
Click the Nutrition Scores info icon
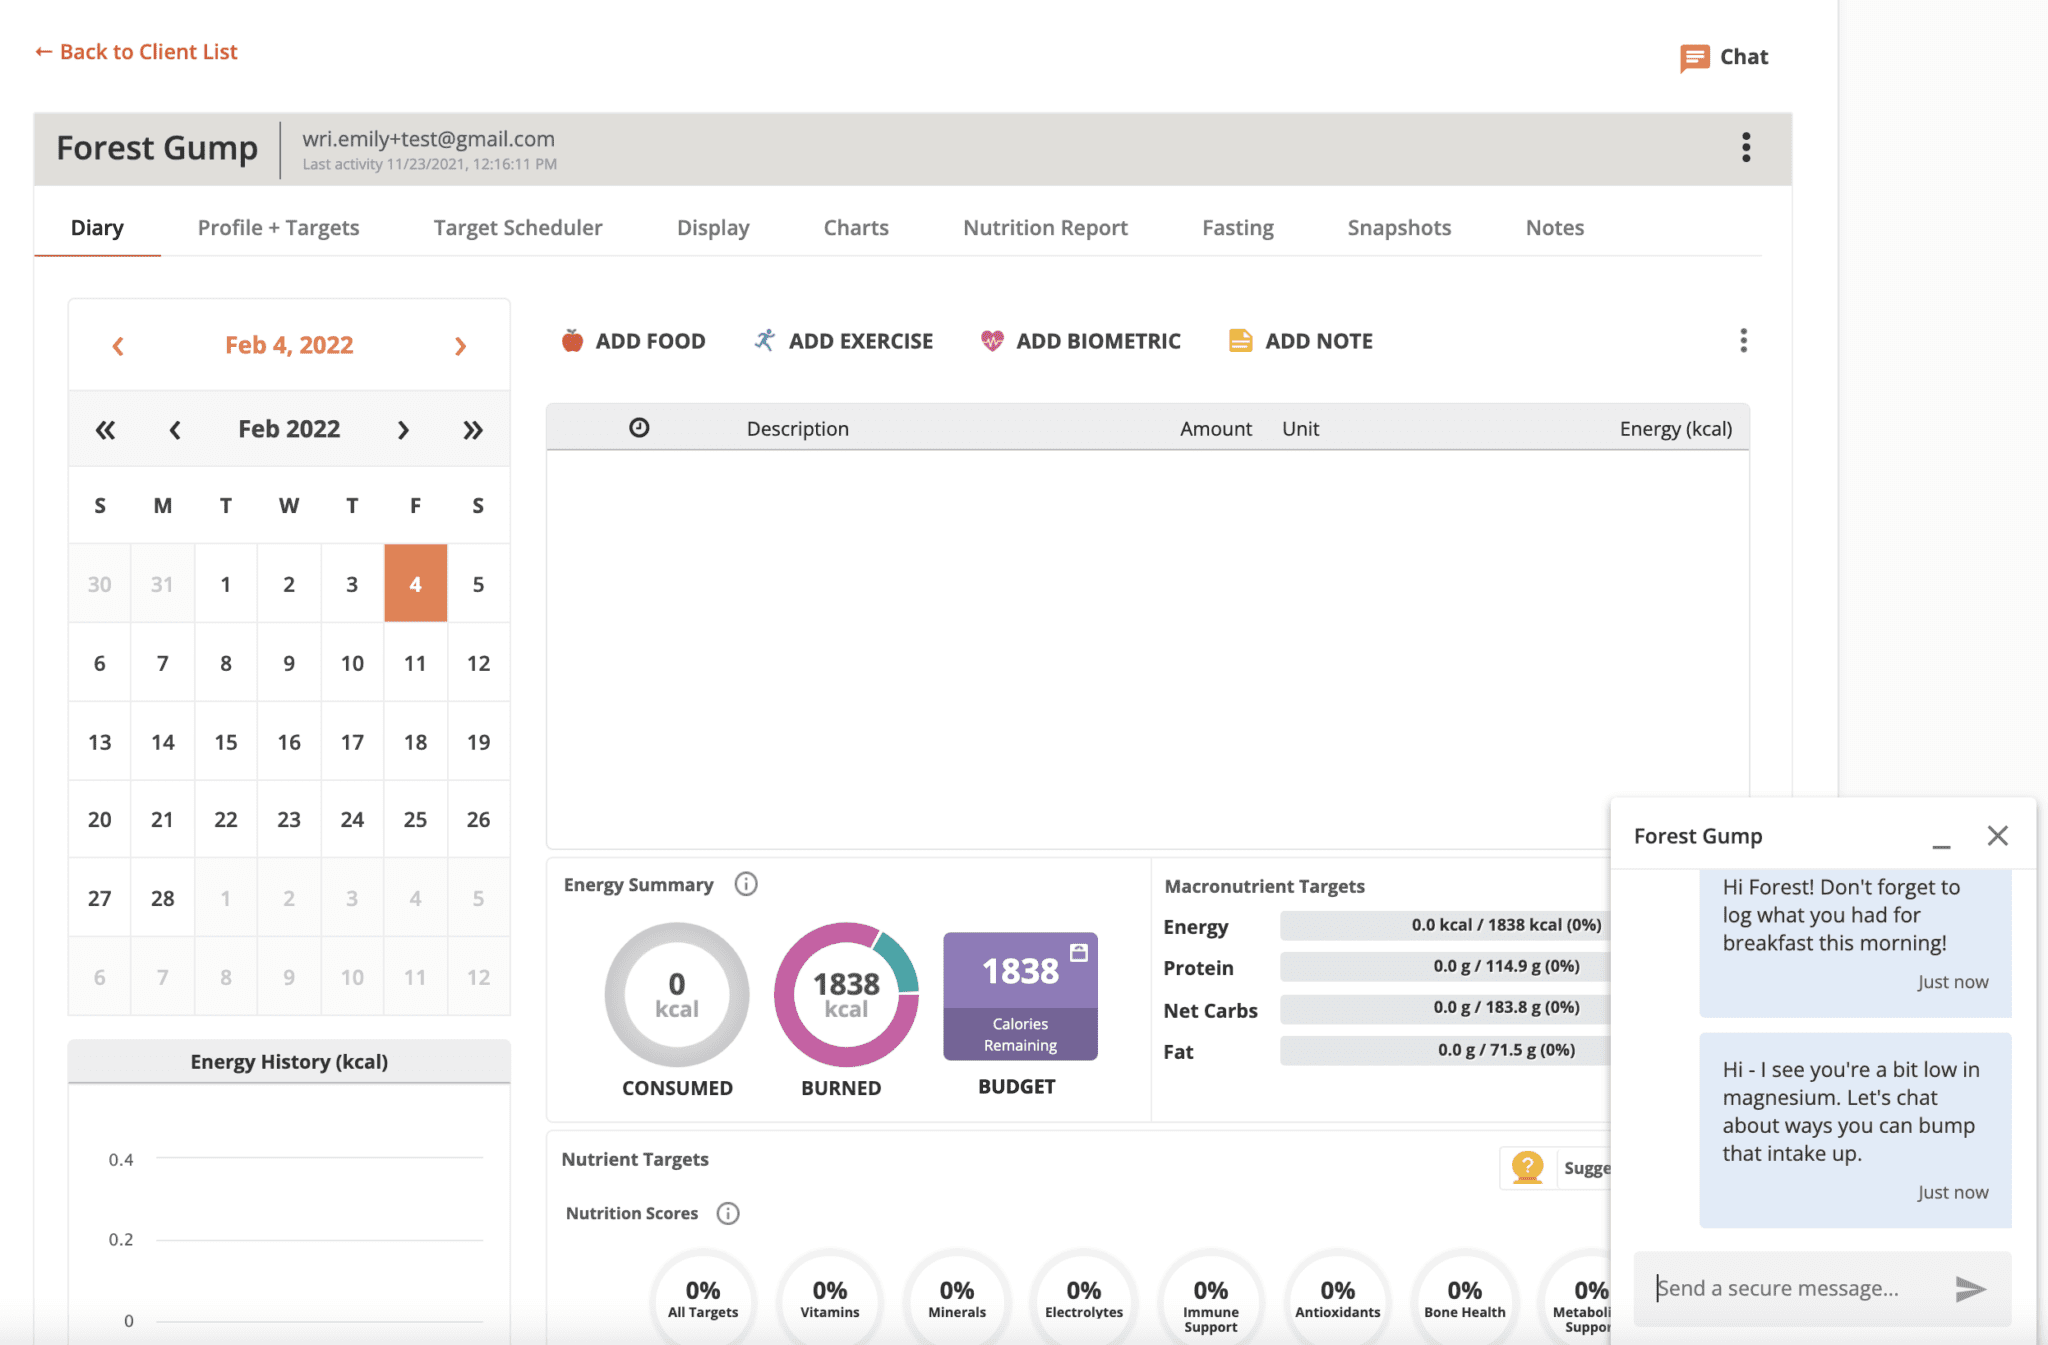pos(728,1213)
